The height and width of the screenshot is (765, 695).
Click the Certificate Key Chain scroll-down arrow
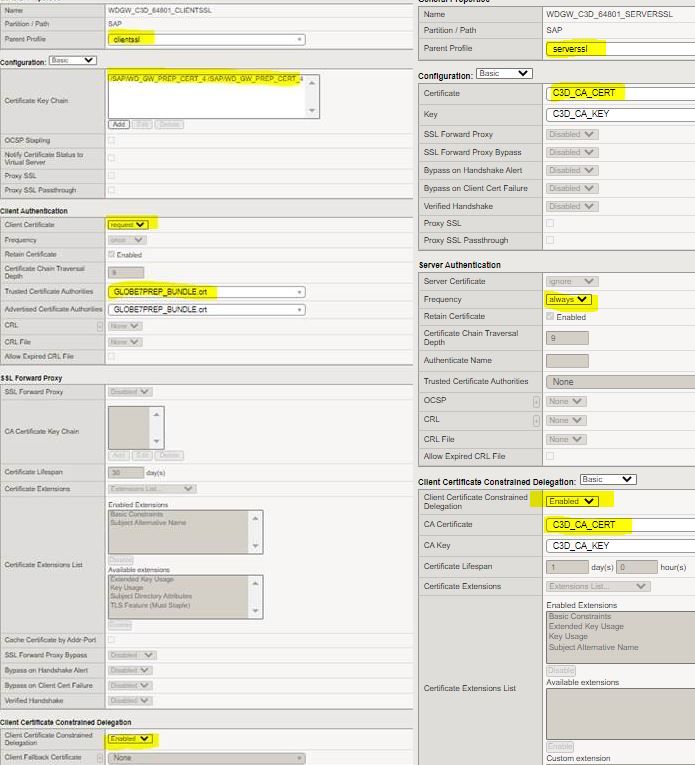pyautogui.click(x=312, y=111)
